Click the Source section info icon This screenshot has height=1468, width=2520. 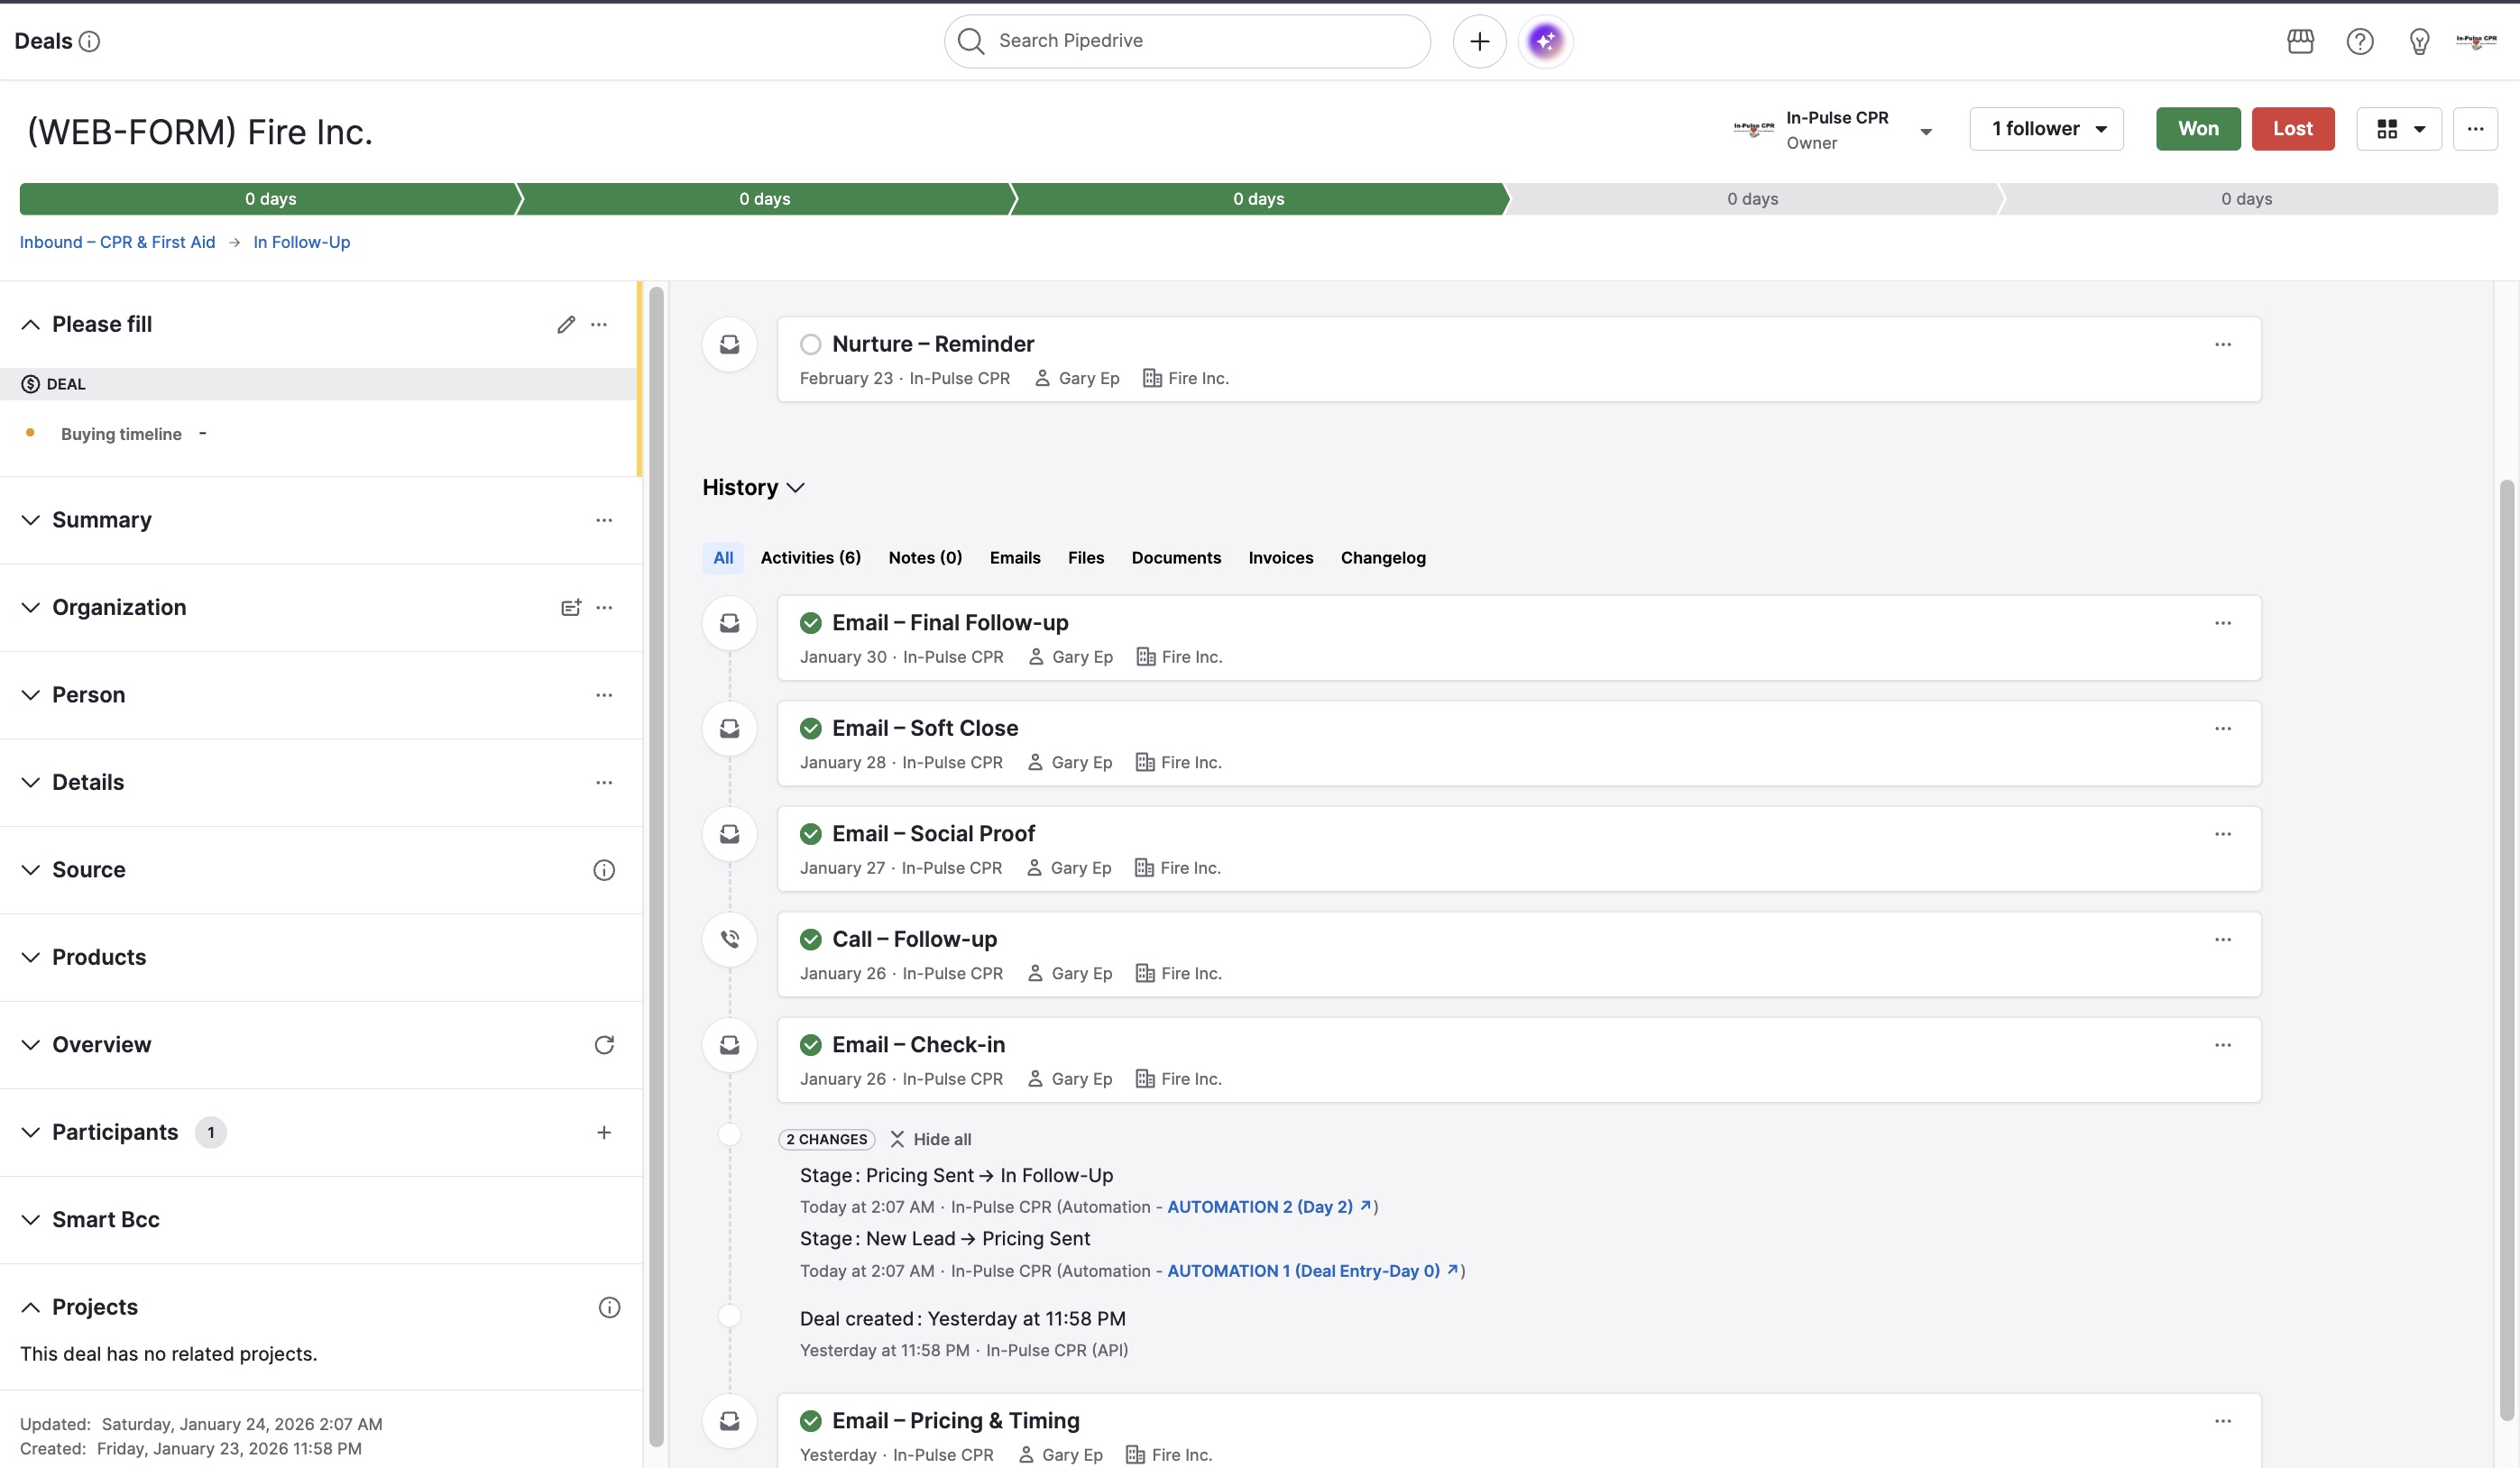(604, 870)
